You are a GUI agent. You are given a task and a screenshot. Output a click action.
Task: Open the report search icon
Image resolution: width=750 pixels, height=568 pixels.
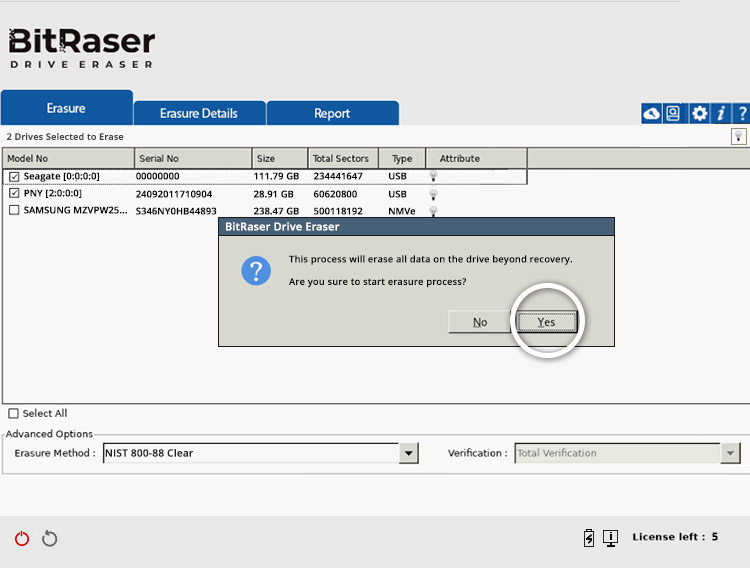[x=673, y=114]
